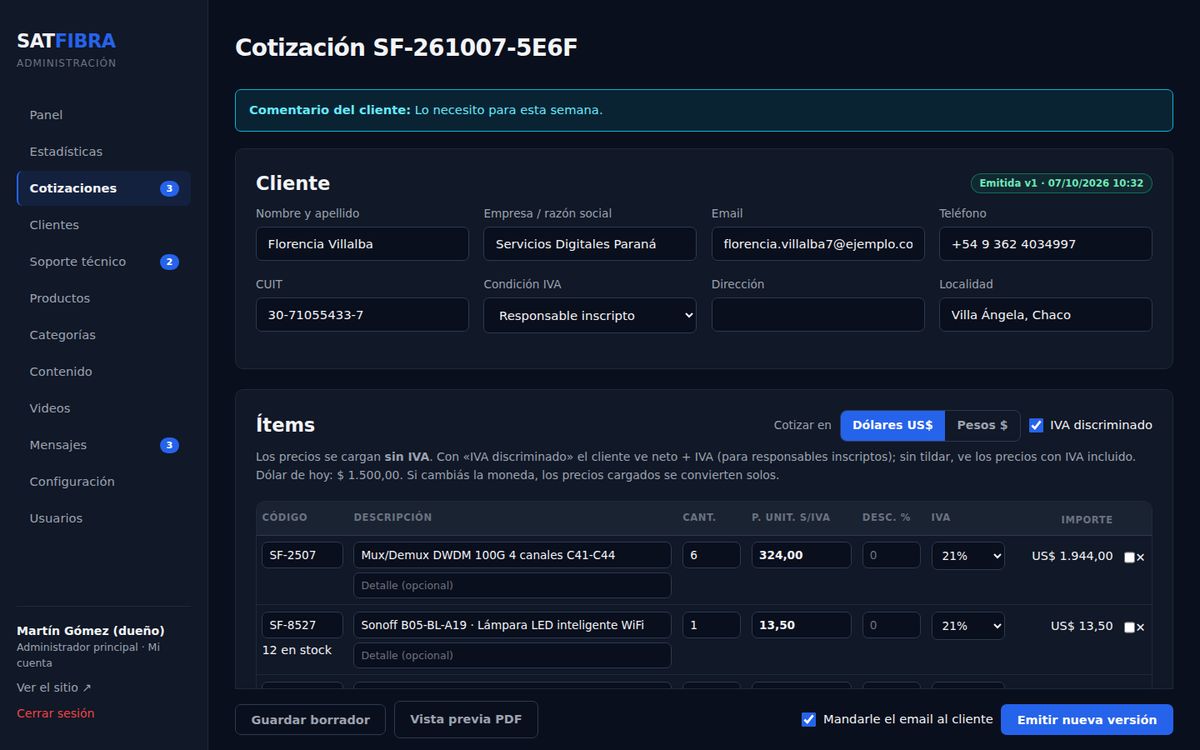1200x750 pixels.
Task: Edit unit price 324,00
Action: [802, 555]
